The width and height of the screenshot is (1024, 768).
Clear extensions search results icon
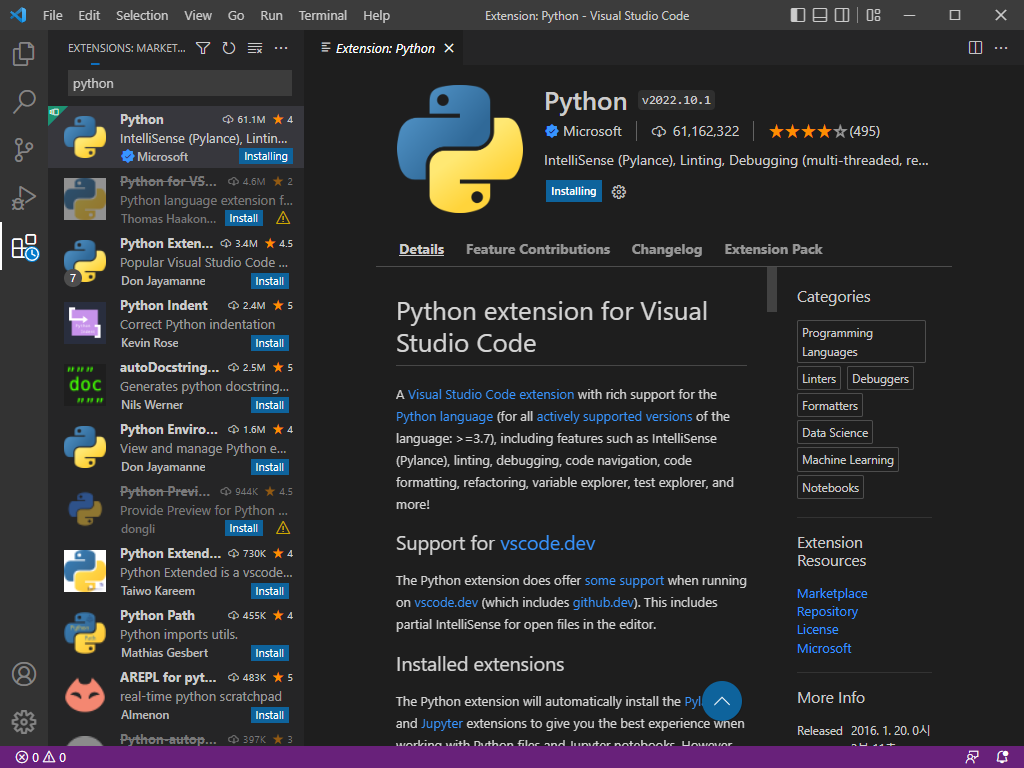coord(255,48)
